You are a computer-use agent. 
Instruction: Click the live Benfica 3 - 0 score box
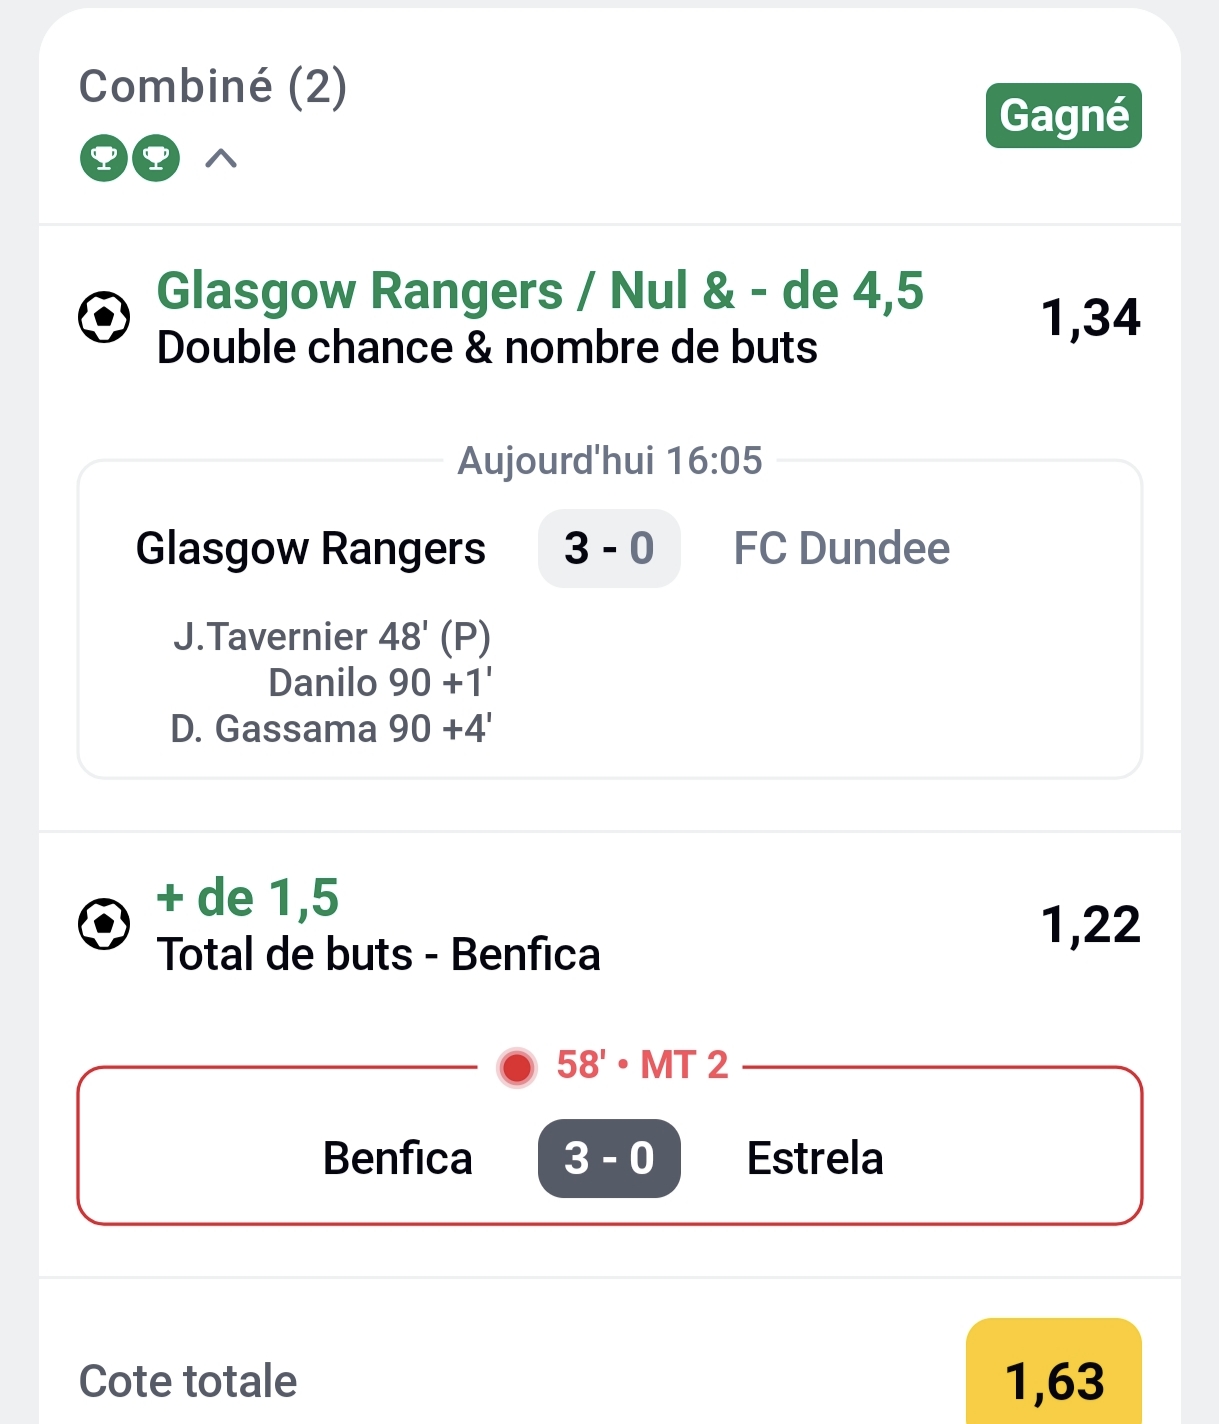[x=609, y=1158]
